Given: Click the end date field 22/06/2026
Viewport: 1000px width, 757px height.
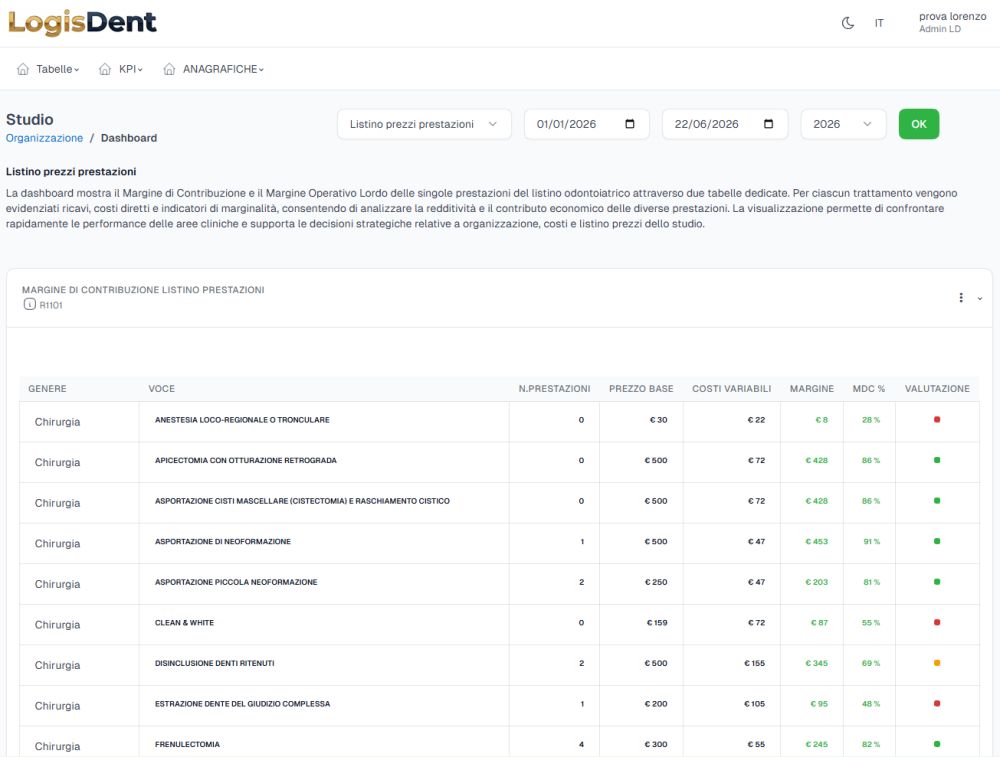Looking at the screenshot, I should pyautogui.click(x=725, y=124).
